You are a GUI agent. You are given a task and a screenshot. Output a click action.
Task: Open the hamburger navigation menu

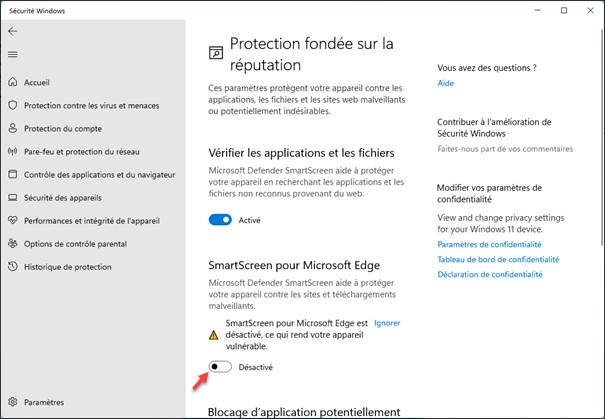[13, 54]
